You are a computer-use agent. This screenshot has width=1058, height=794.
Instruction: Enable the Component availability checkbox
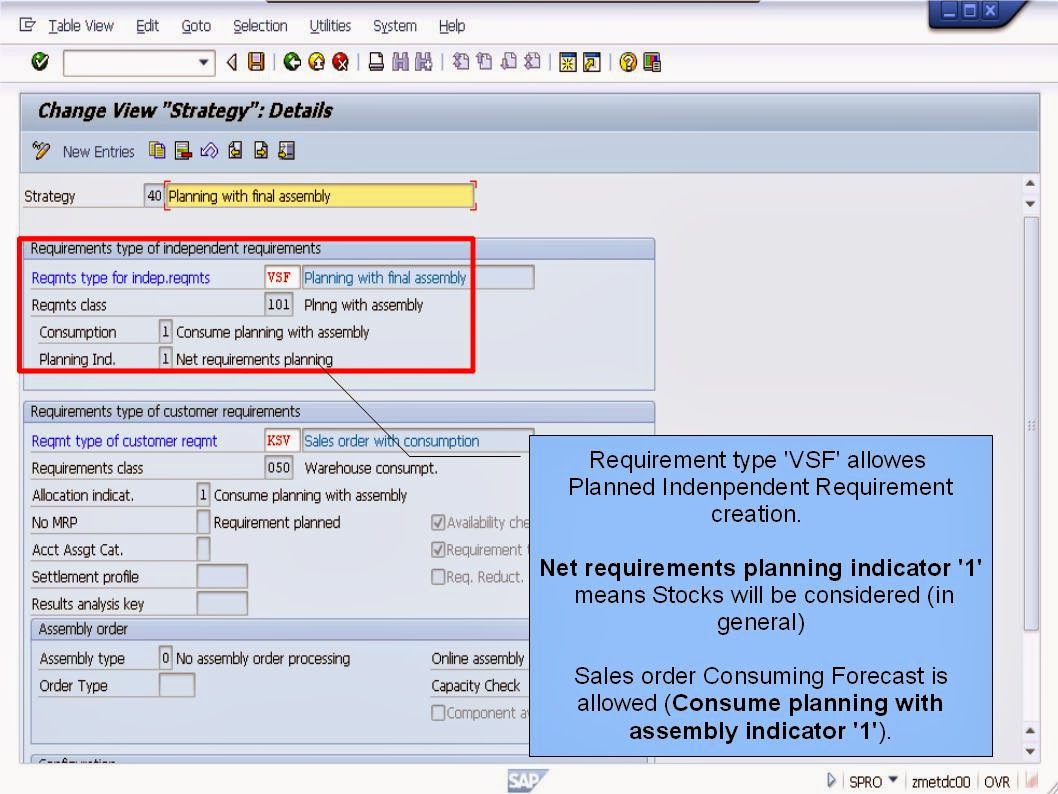coord(437,712)
